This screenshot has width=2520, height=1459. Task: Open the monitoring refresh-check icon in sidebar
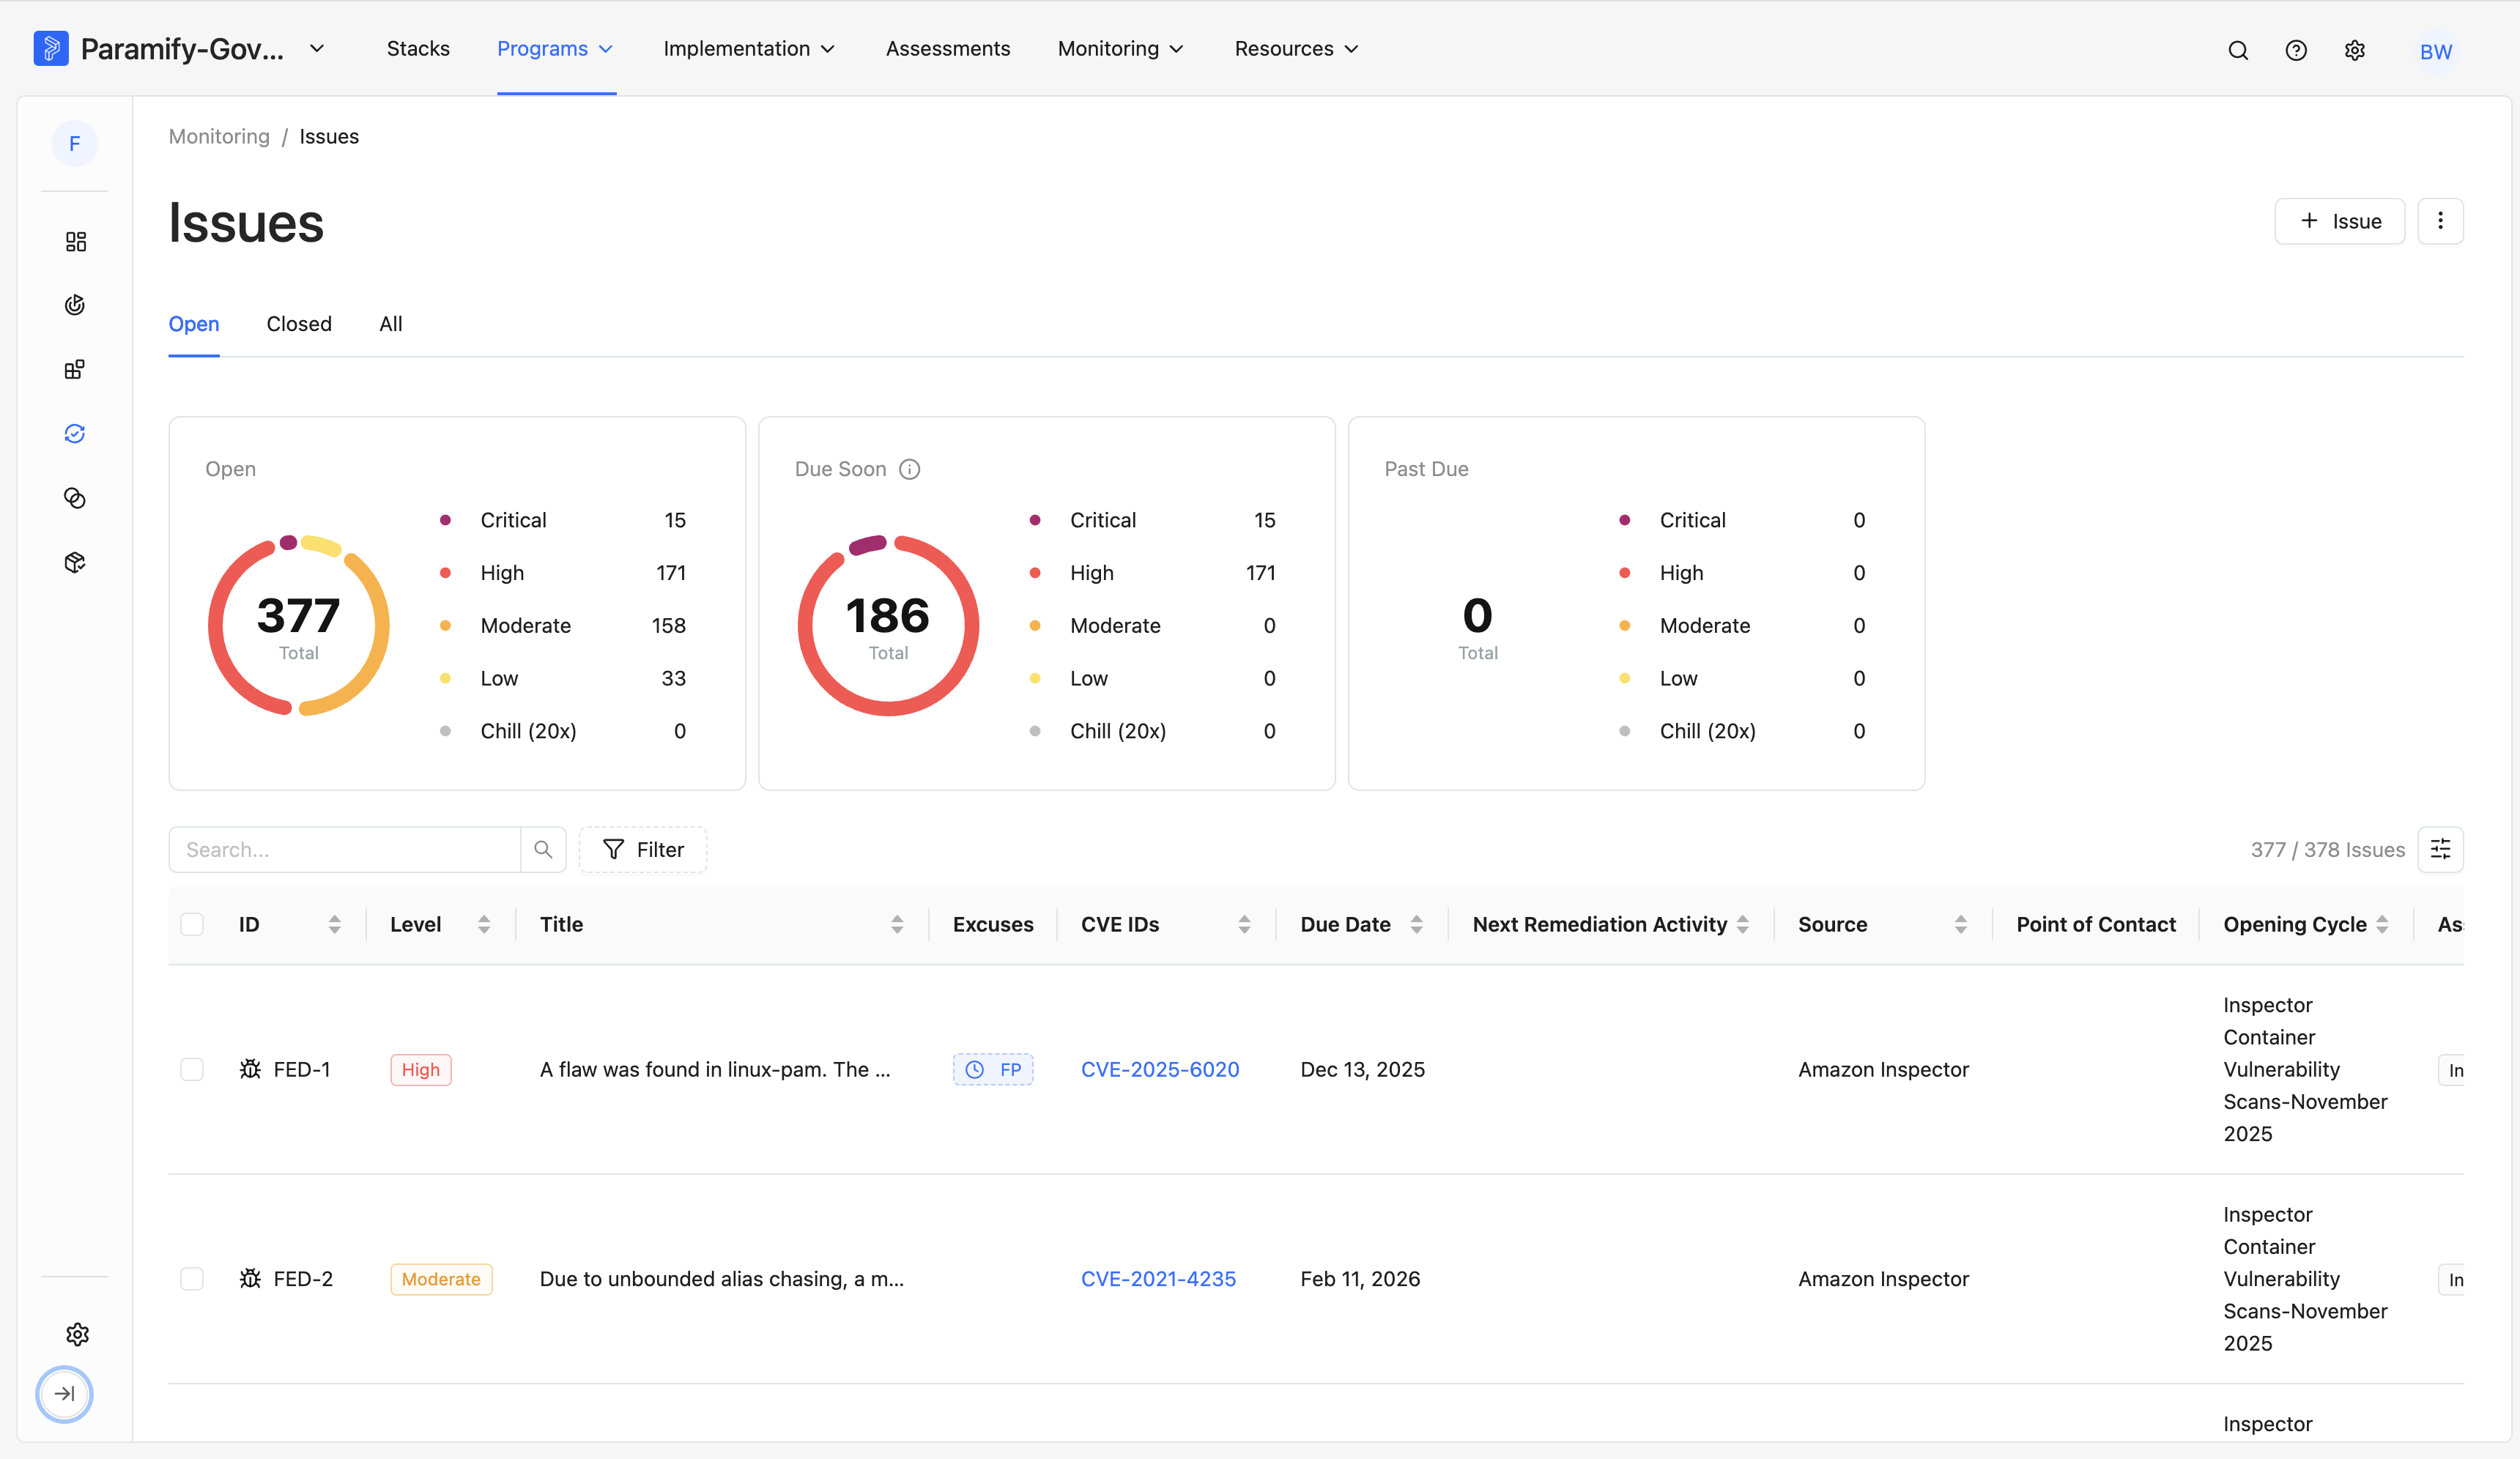click(75, 433)
